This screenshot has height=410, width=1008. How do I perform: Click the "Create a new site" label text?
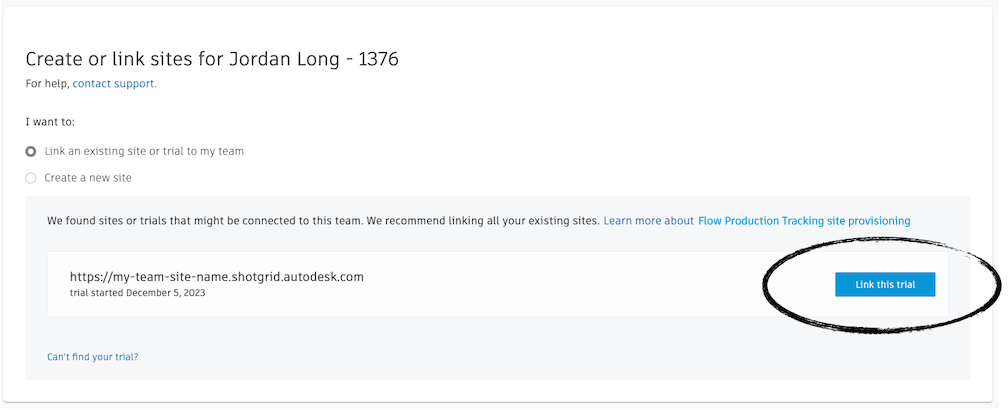88,178
